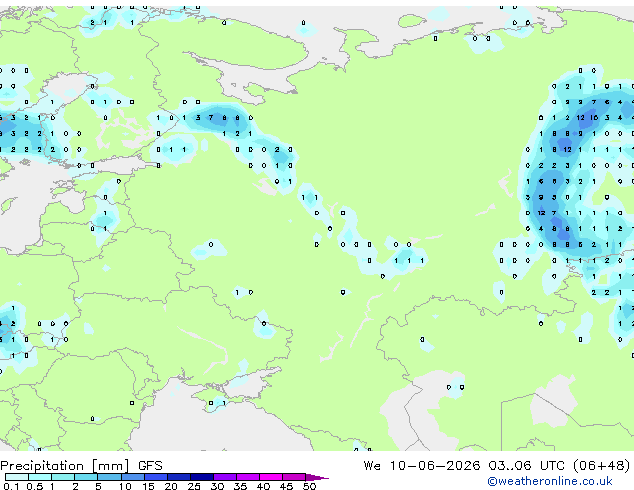Click the above-50 legend arrow tip
Screen dimensions: 634x490
point(317,477)
